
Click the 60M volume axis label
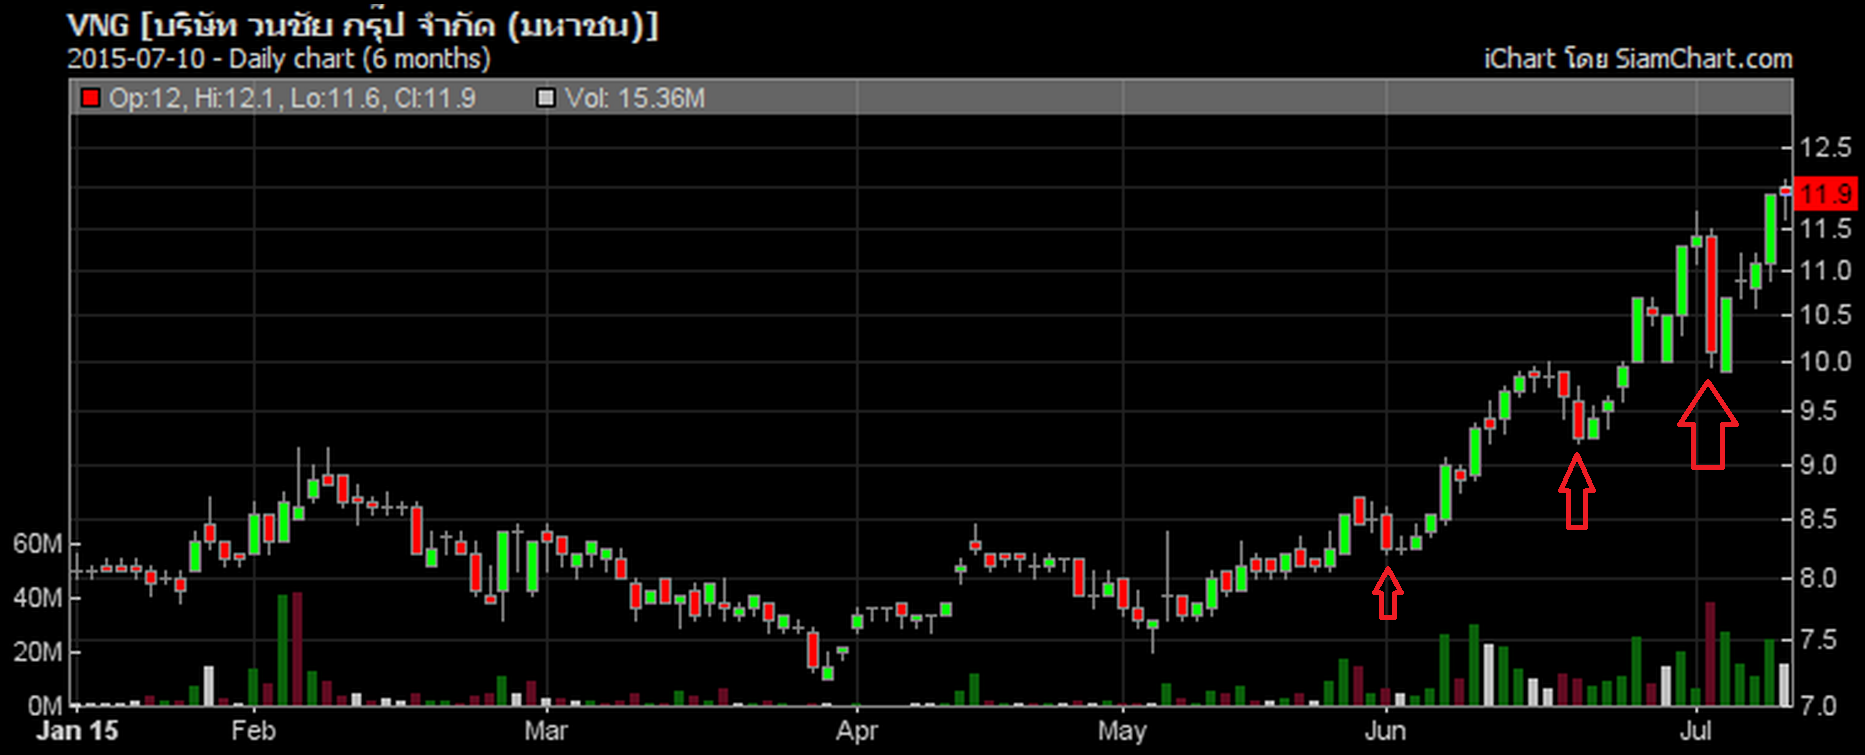[37, 544]
